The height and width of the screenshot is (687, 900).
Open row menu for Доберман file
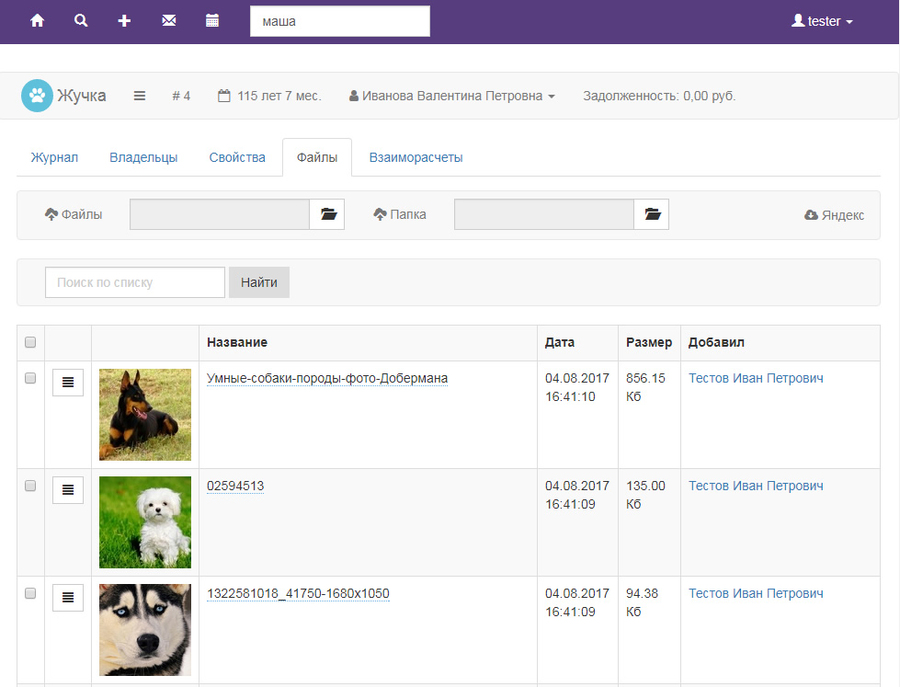click(x=68, y=382)
